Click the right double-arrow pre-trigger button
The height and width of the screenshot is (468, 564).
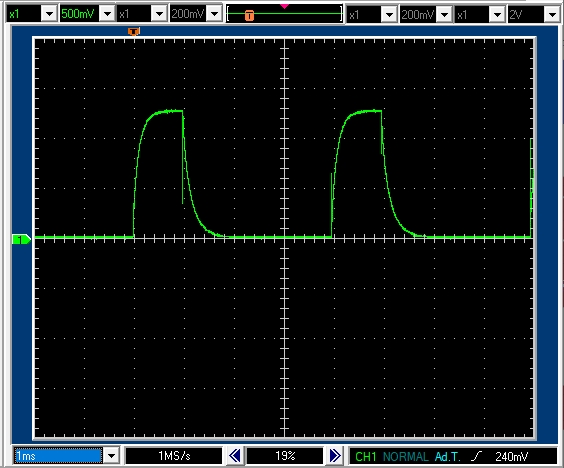[x=335, y=456]
